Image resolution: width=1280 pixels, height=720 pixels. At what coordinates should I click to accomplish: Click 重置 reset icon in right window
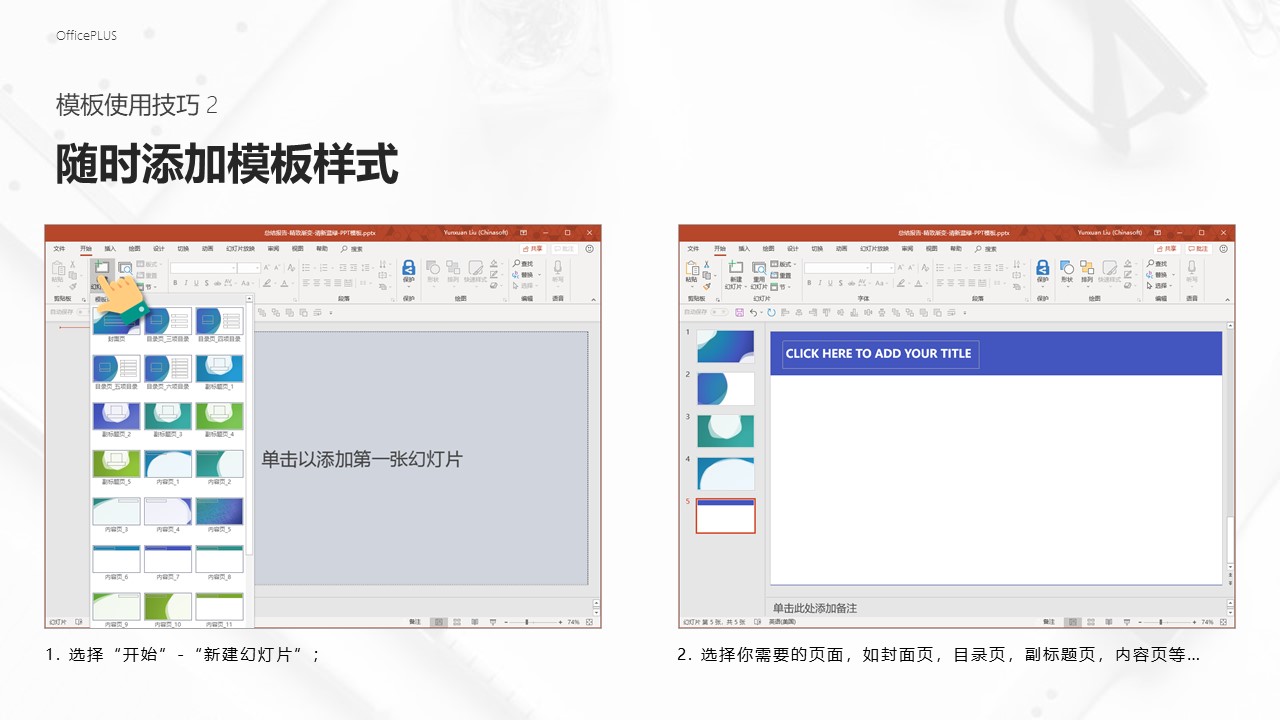tap(774, 275)
